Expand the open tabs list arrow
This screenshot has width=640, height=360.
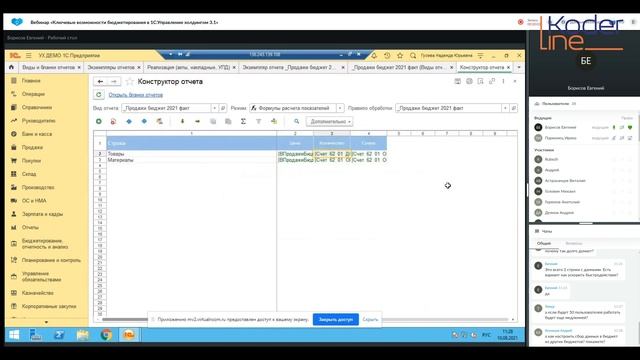(519, 67)
